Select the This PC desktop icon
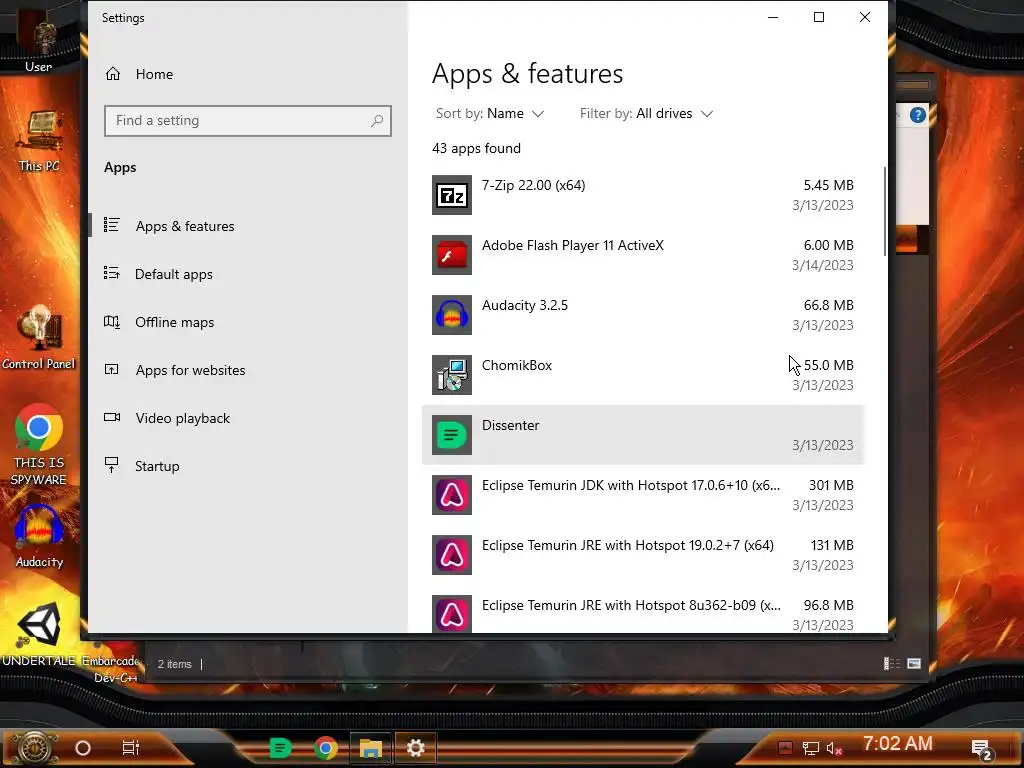This screenshot has width=1024, height=768. (x=39, y=140)
